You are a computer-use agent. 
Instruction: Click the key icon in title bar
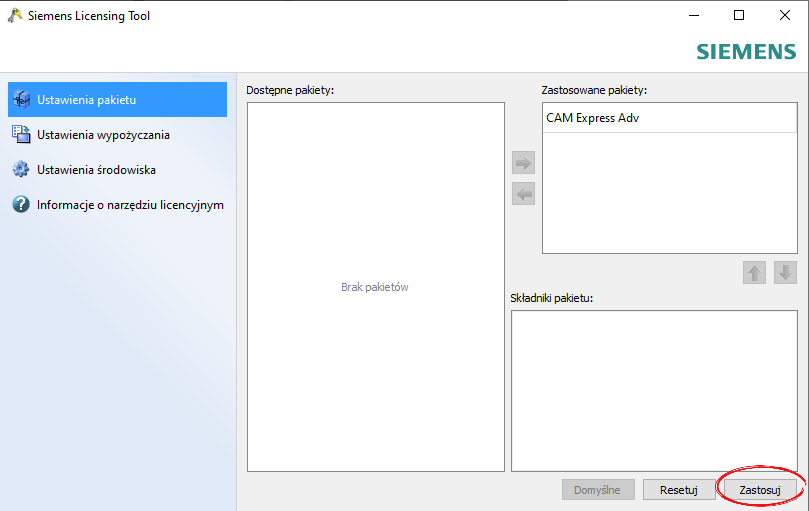click(x=15, y=15)
